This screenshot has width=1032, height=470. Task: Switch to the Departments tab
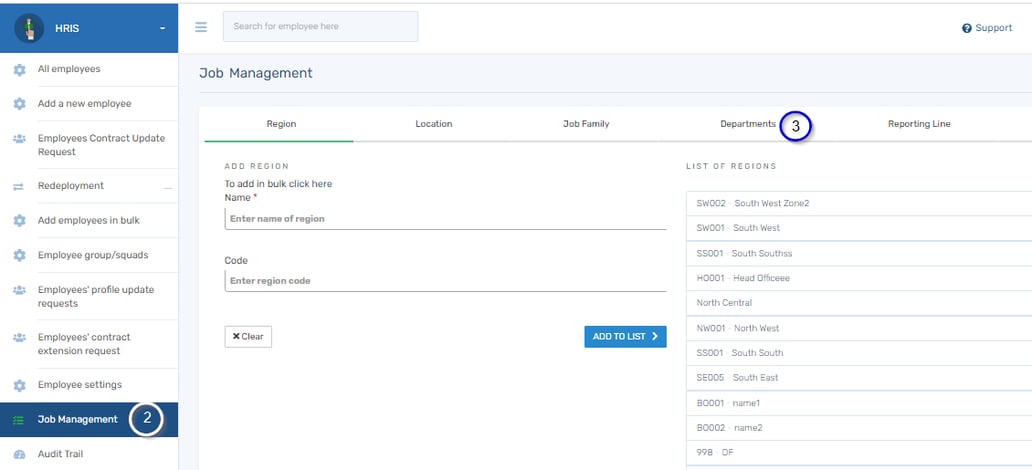747,124
